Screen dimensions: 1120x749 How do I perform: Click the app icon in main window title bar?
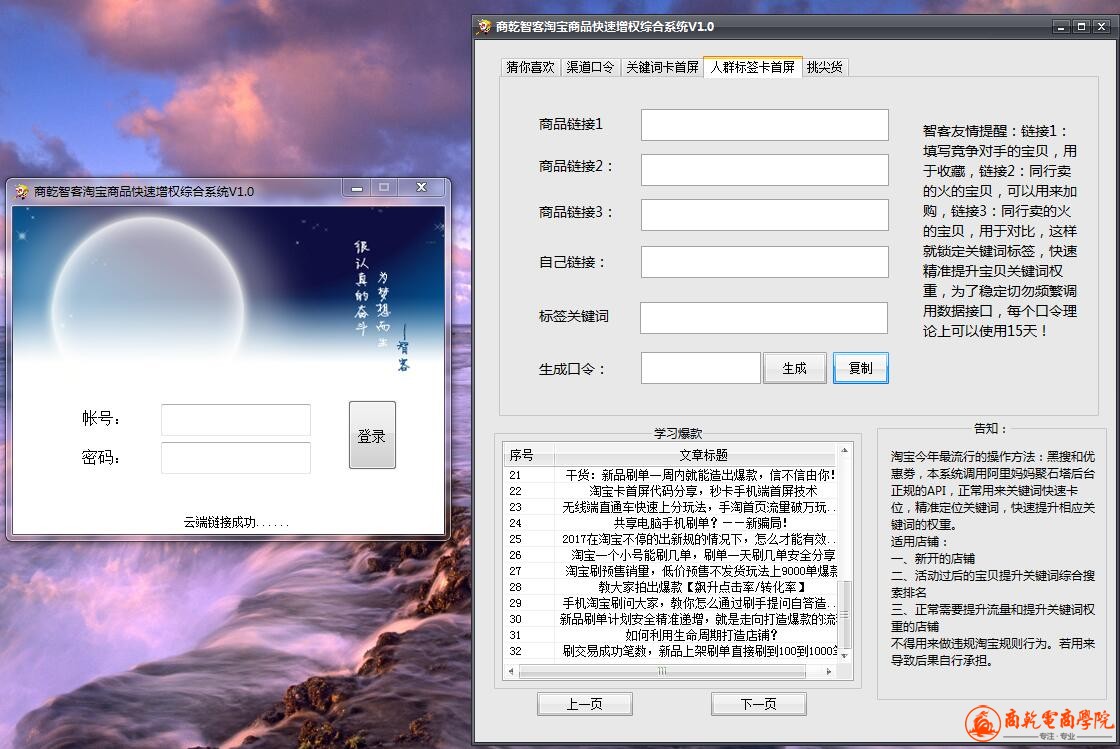coord(485,27)
